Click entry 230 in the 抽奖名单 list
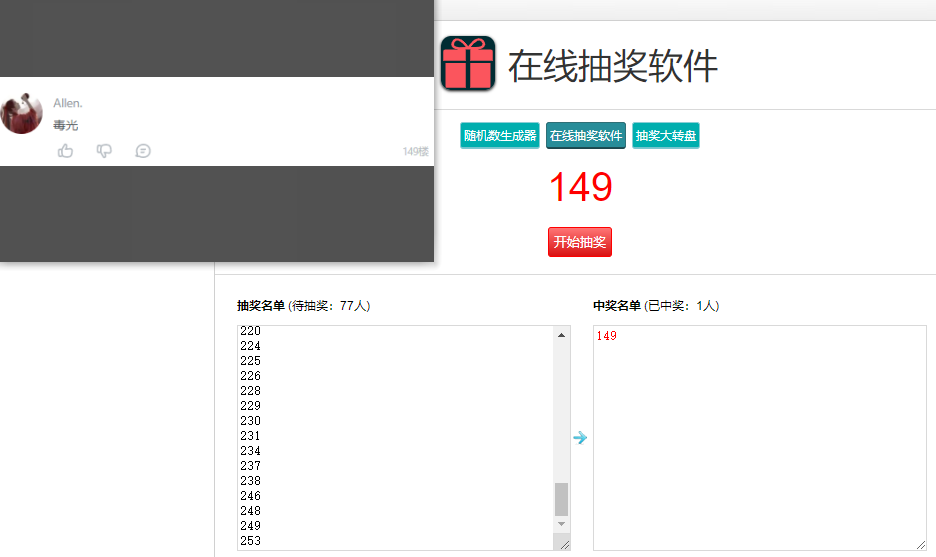 (x=251, y=421)
